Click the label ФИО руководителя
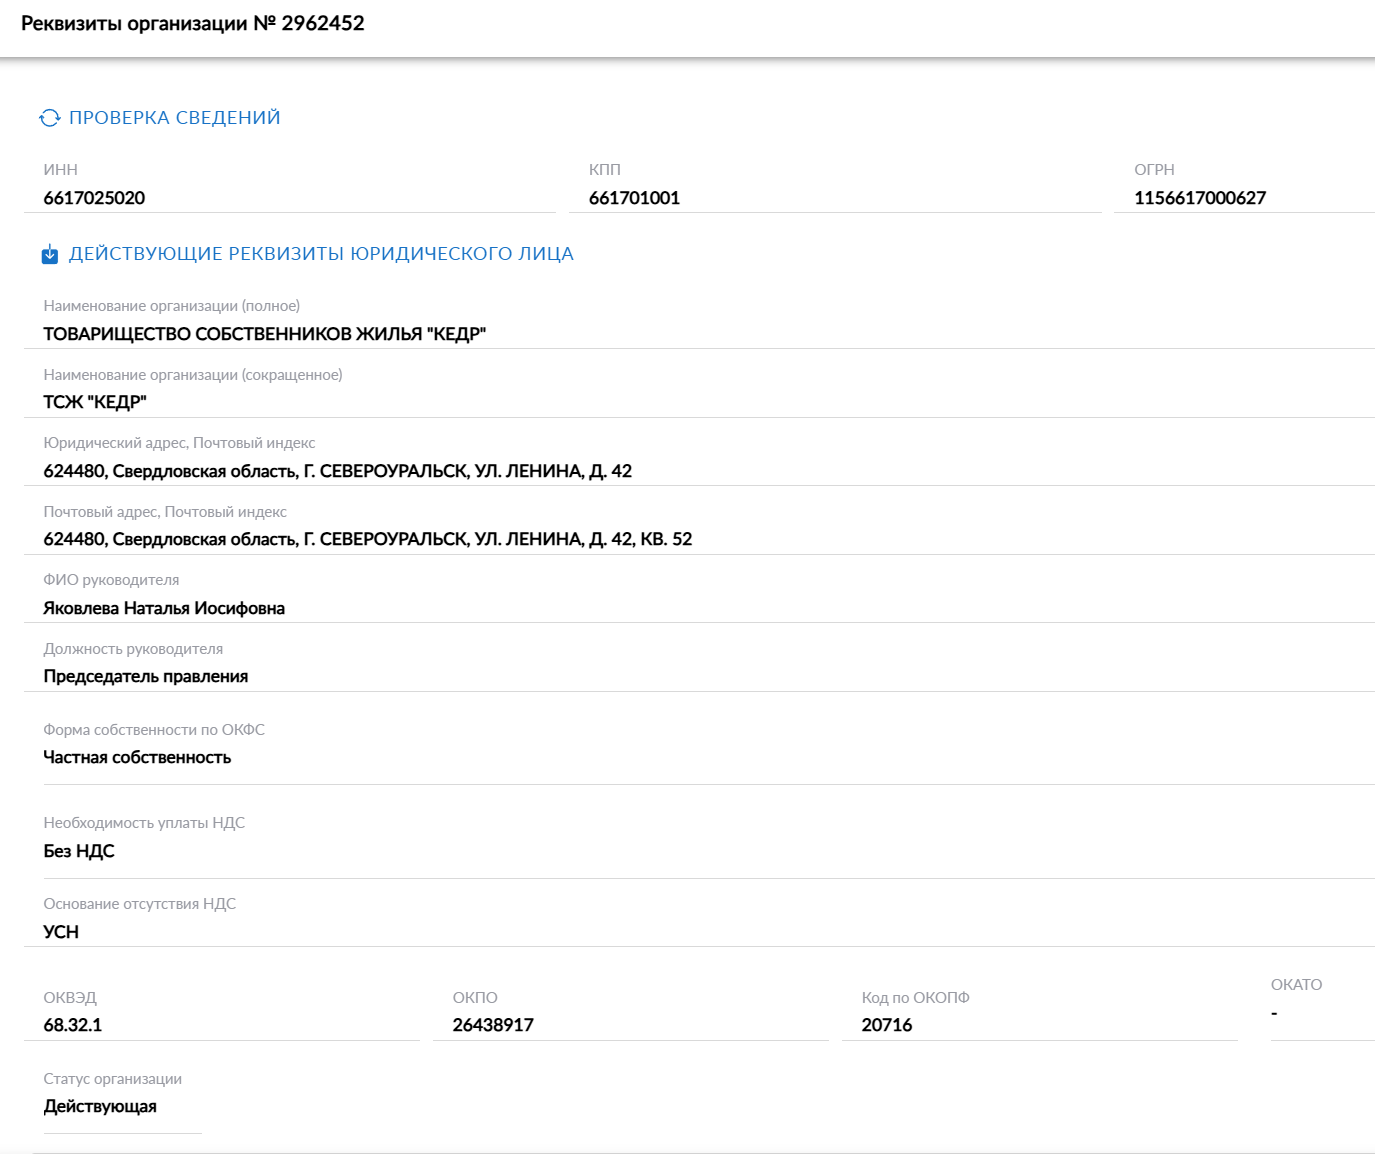Image resolution: width=1375 pixels, height=1154 pixels. pyautogui.click(x=111, y=580)
